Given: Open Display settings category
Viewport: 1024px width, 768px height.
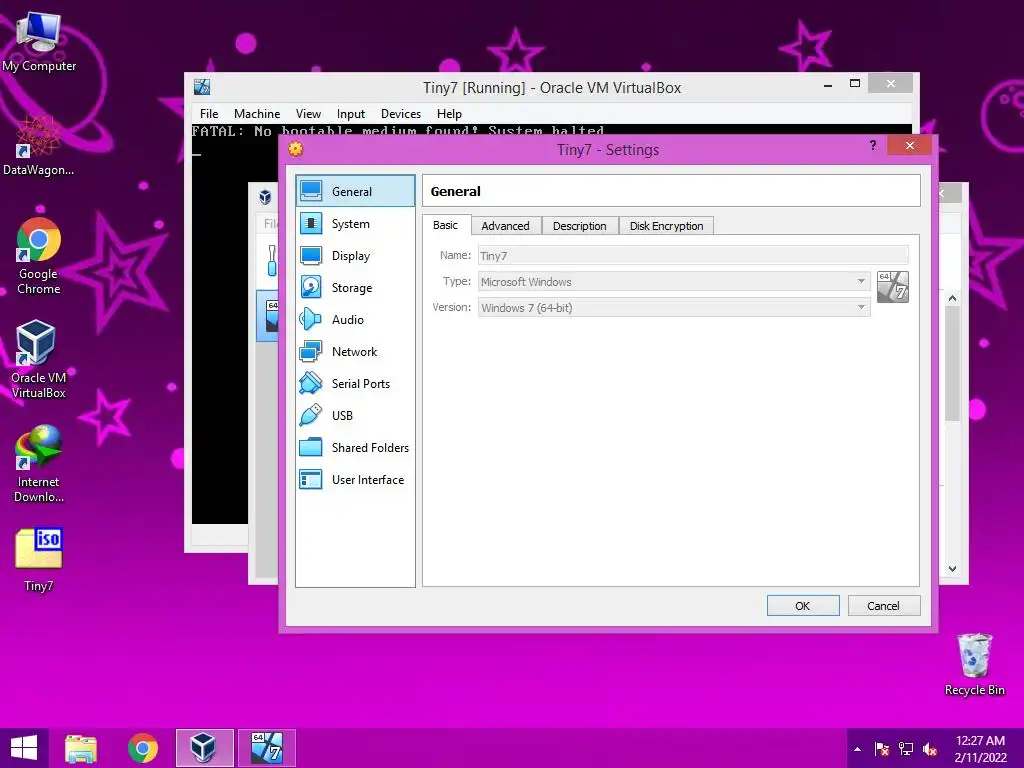Looking at the screenshot, I should (355, 255).
